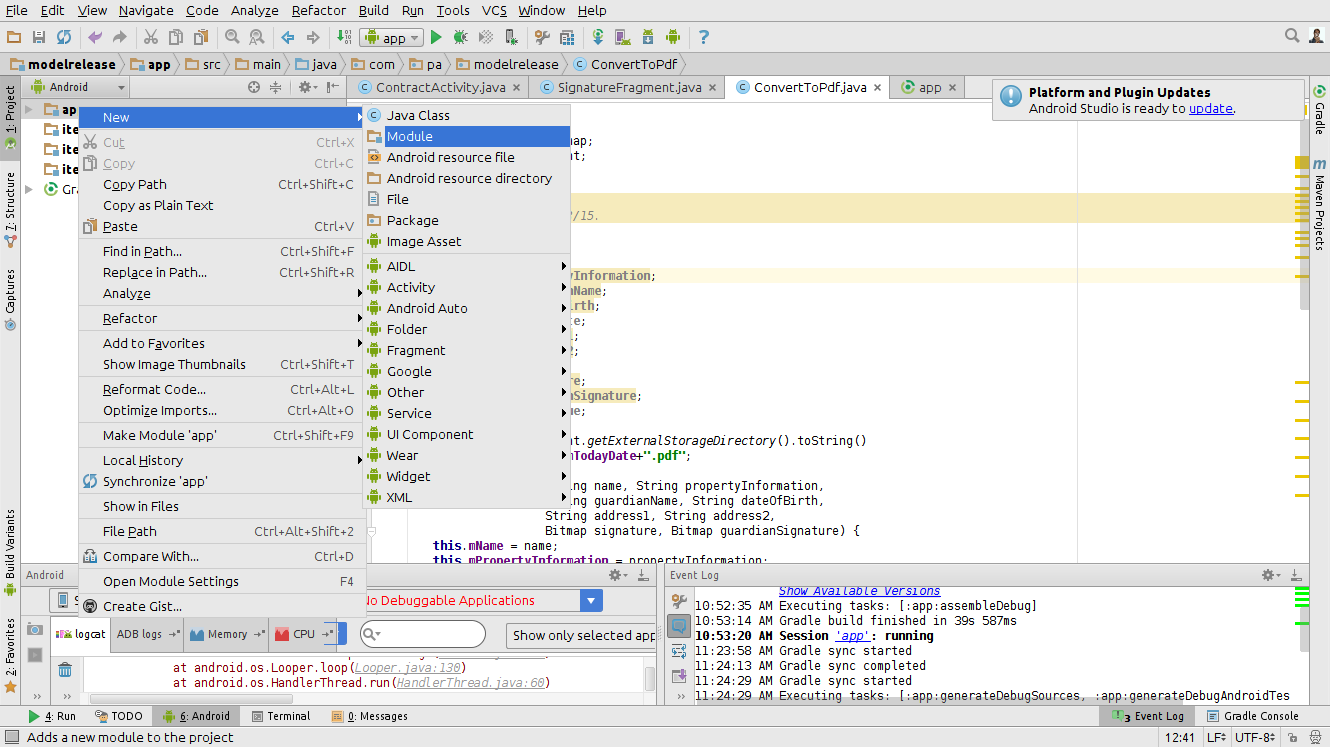The width and height of the screenshot is (1330, 747).
Task: Run 'app' with the green play icon
Action: click(436, 37)
